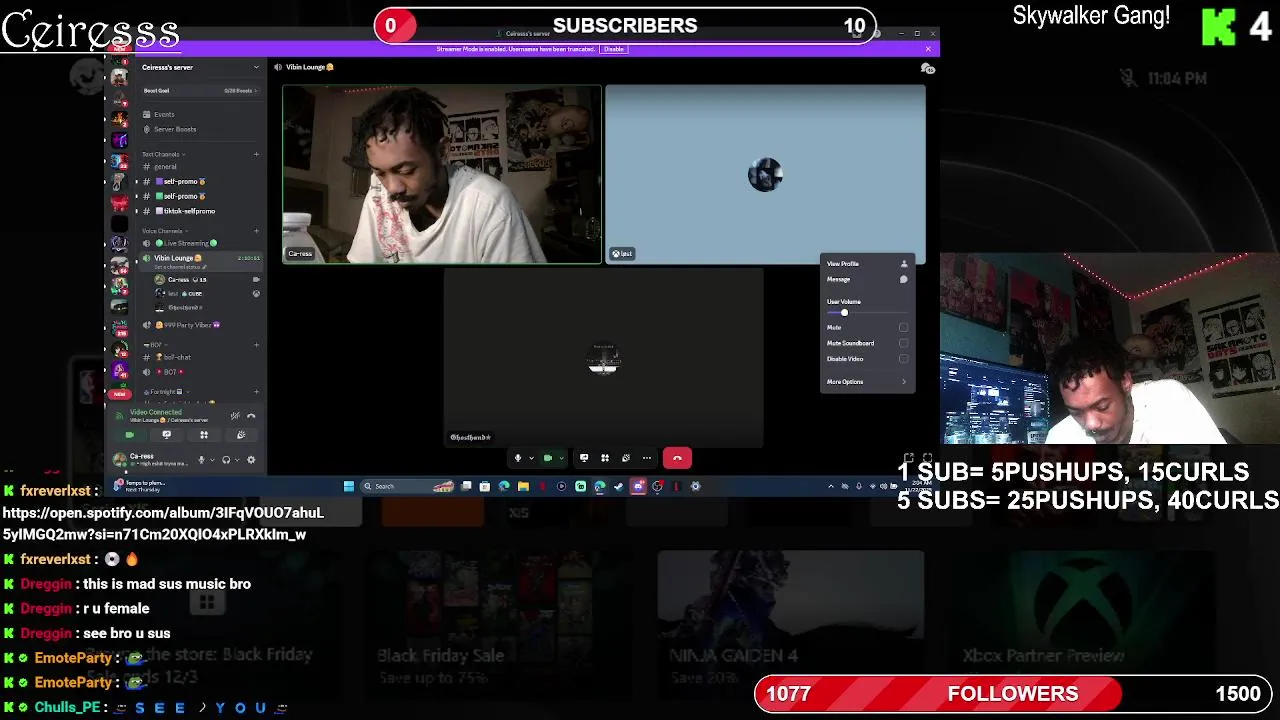This screenshot has width=1280, height=720.
Task: Click the Ca-ress user in Vibin Lounge list
Action: pos(208,280)
